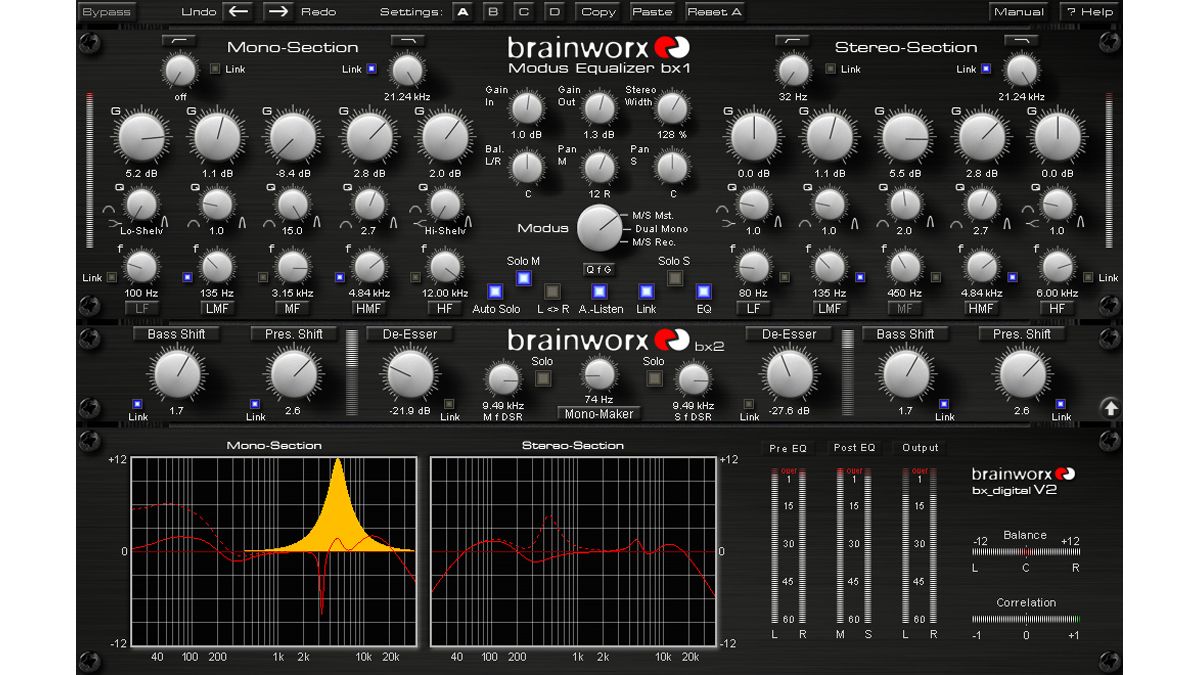Click the brainworx logo in the bx1 section
Screen dimensions: 1200x675
pos(583,46)
